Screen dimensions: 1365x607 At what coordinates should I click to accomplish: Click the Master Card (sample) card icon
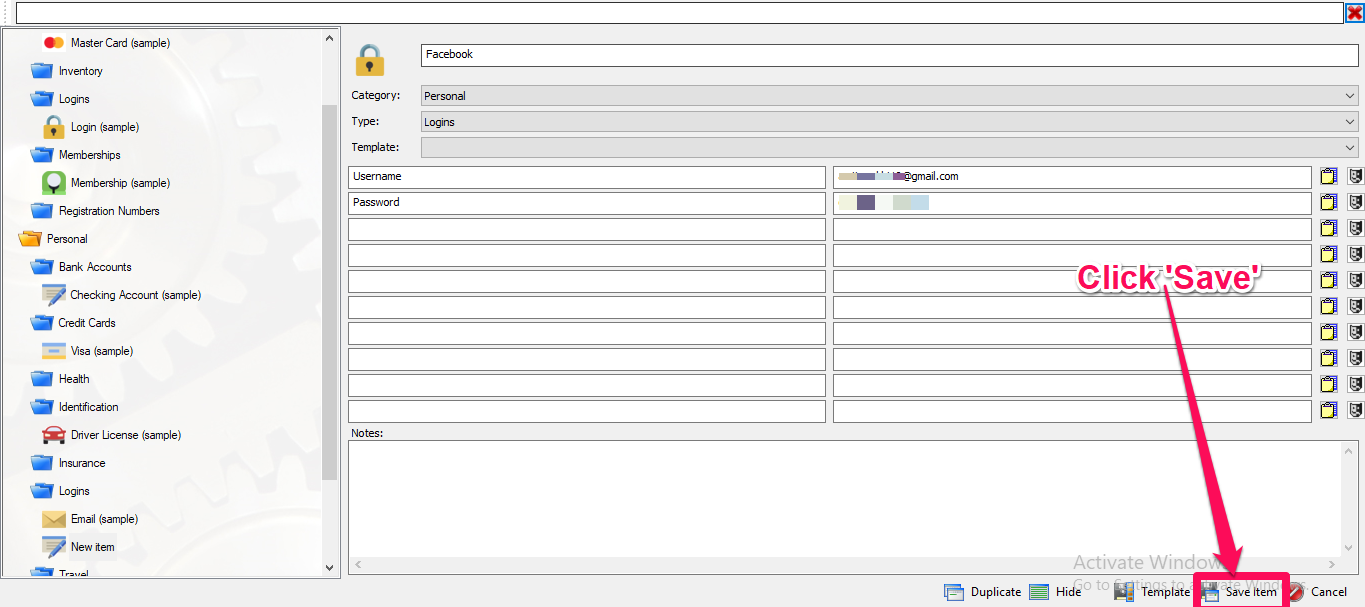coord(54,43)
